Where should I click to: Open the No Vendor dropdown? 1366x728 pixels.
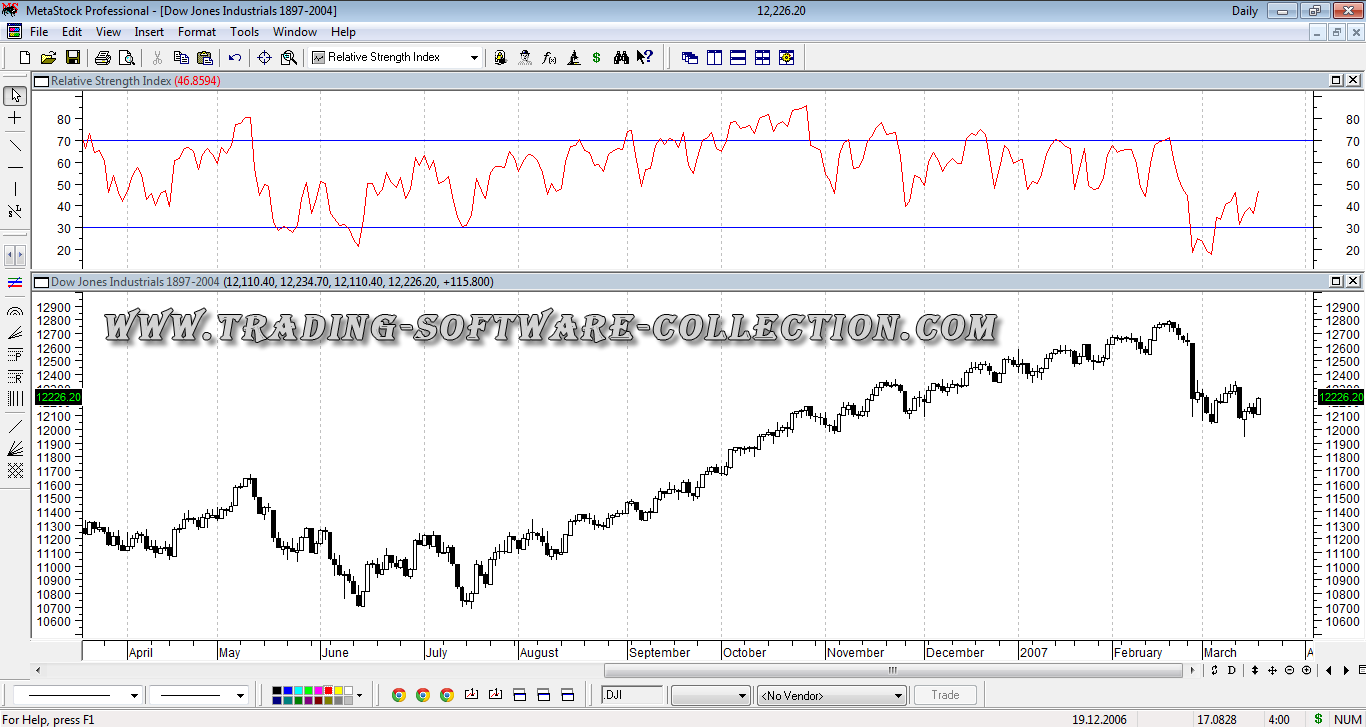(x=897, y=695)
